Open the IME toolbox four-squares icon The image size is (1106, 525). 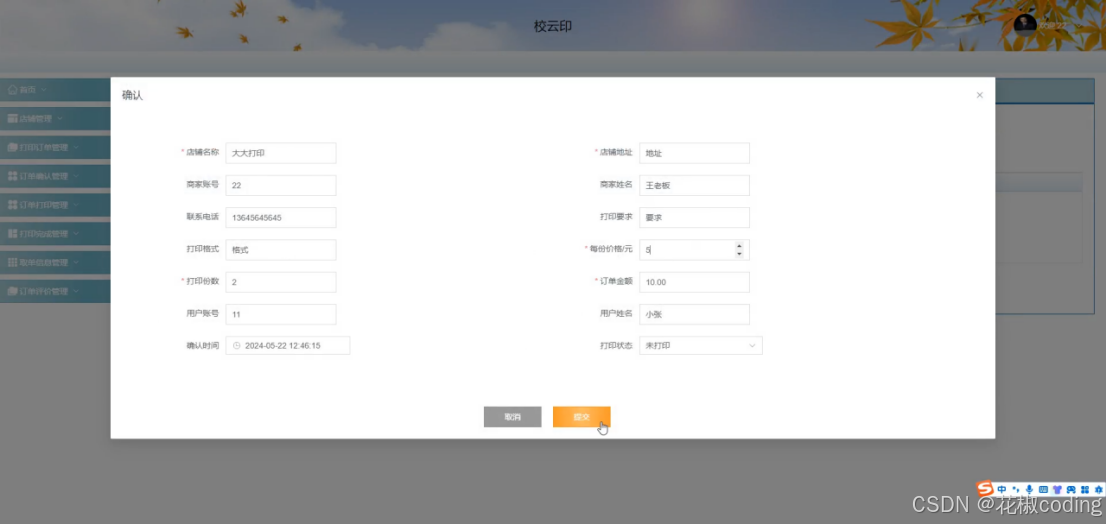pyautogui.click(x=1085, y=489)
